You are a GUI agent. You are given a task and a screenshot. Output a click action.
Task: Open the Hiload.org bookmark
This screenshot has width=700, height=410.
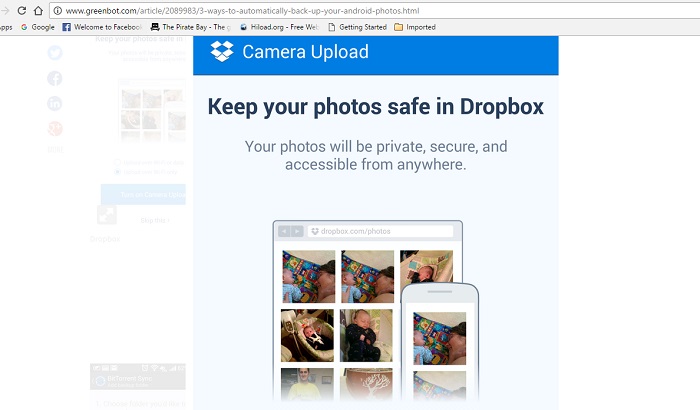pos(279,27)
